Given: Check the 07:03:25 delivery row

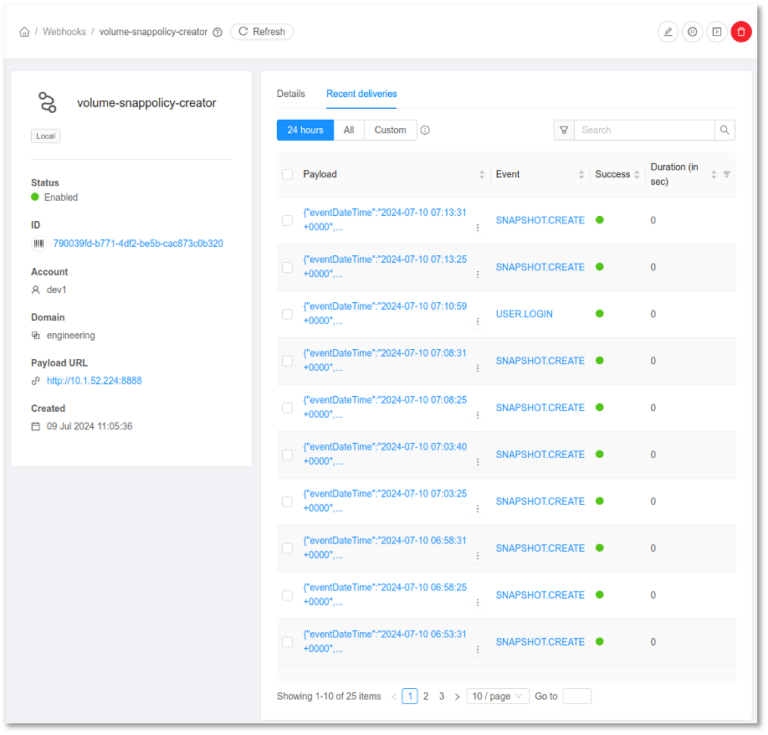Looking at the screenshot, I should 288,502.
